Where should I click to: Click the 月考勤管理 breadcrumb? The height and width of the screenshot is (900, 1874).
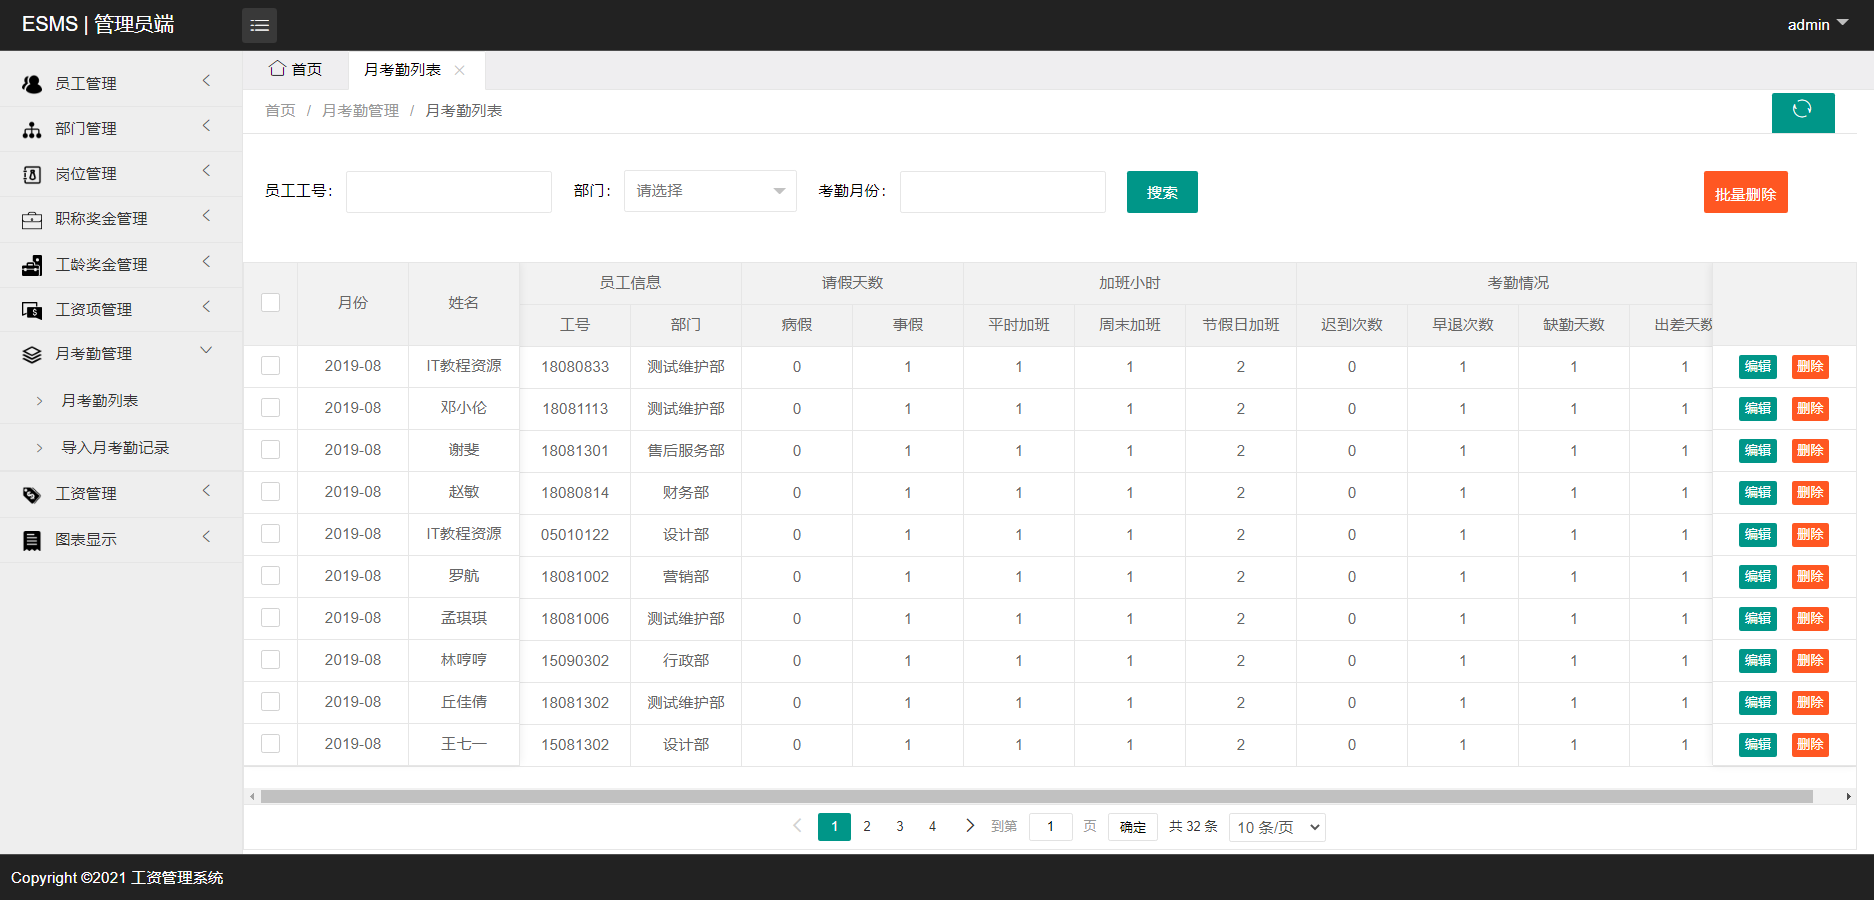360,111
